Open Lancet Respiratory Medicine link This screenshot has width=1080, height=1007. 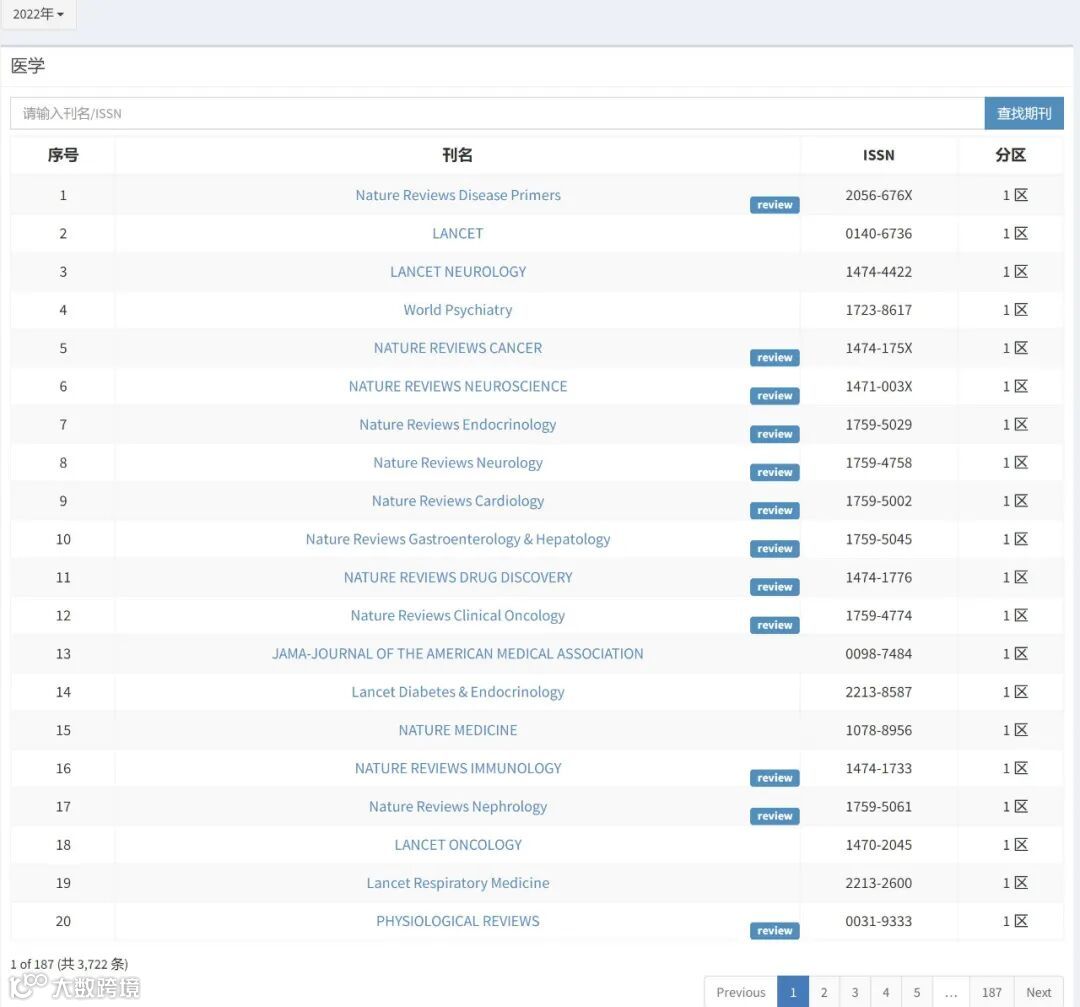(x=457, y=883)
